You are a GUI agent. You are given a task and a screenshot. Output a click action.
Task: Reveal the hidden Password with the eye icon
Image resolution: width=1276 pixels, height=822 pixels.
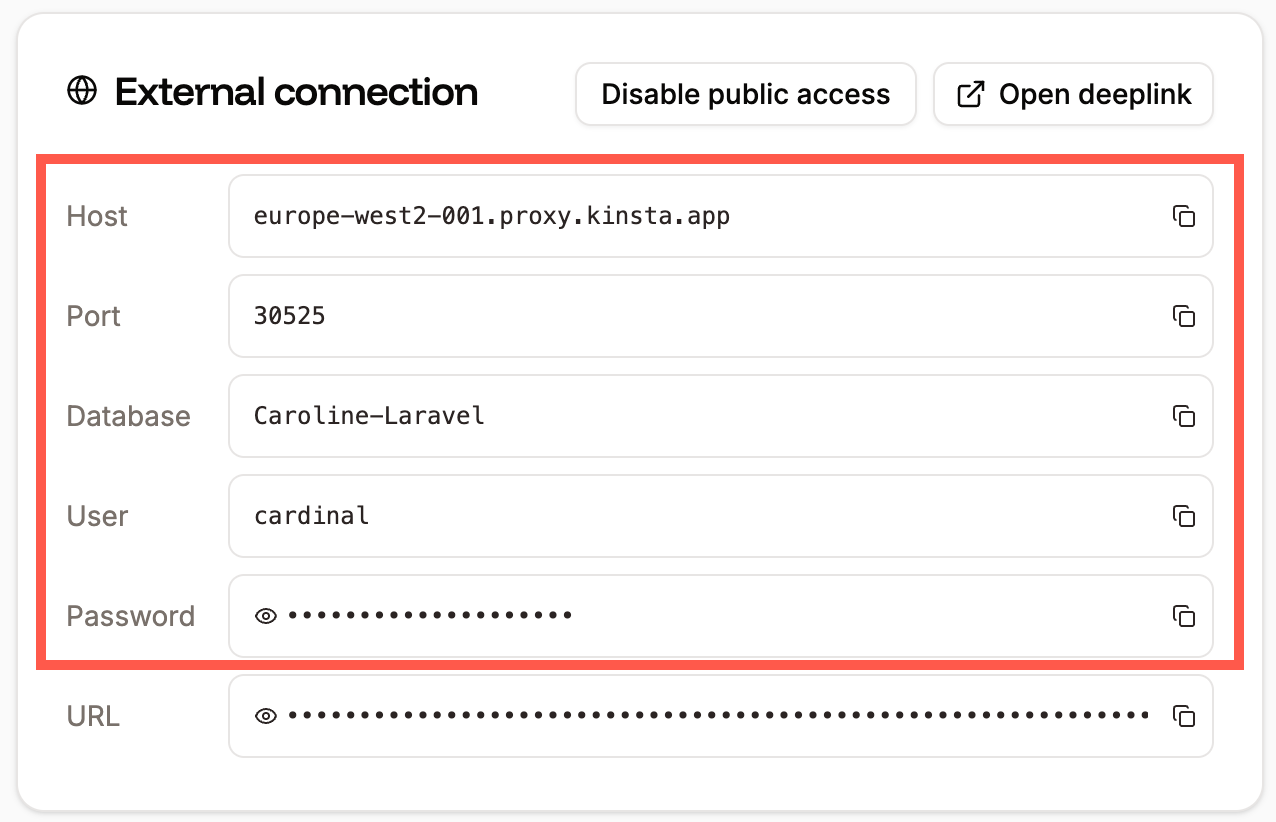tap(265, 616)
